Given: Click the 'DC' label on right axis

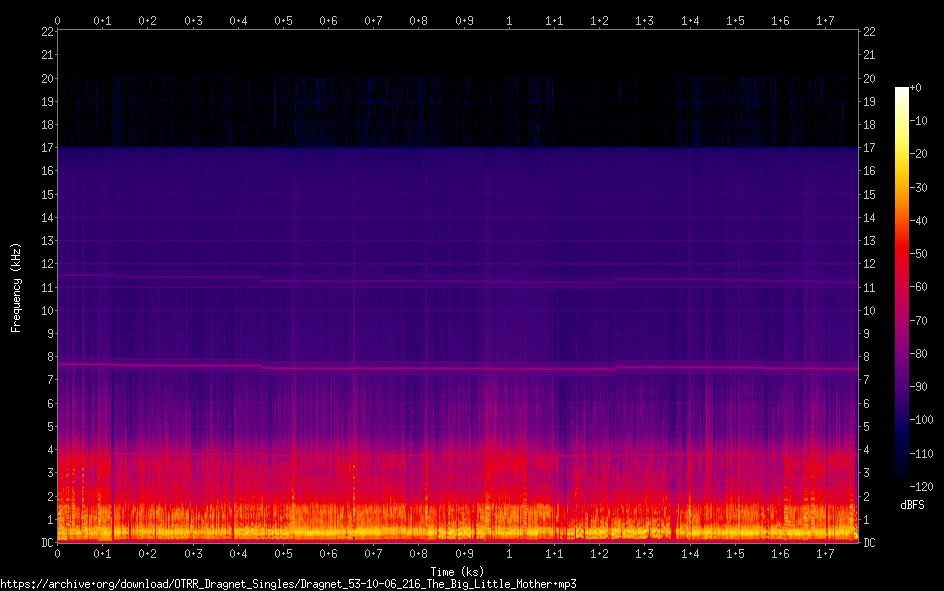Looking at the screenshot, I should [869, 543].
